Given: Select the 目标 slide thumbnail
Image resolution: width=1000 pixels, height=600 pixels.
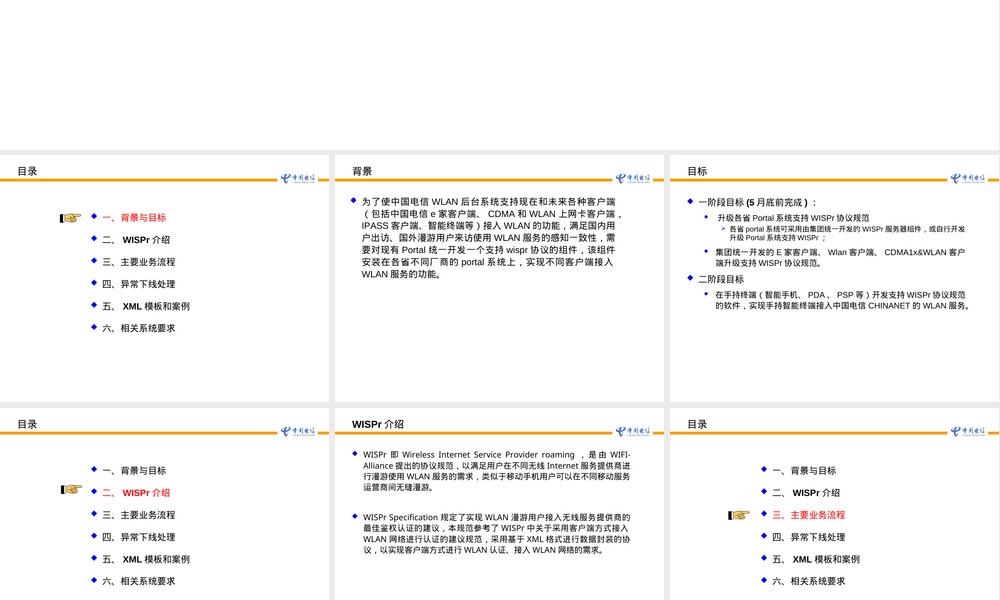Looking at the screenshot, I should click(834, 279).
